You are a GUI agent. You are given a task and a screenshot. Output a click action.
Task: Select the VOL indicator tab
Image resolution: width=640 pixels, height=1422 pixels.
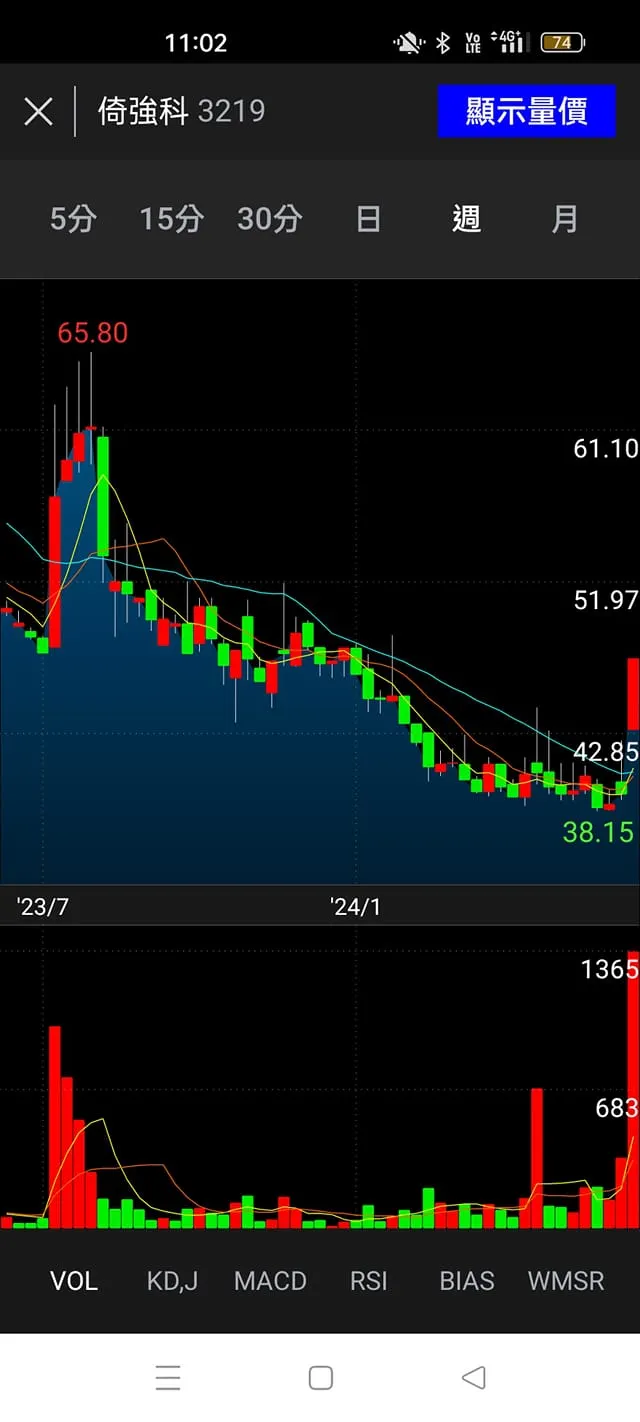(74, 1281)
